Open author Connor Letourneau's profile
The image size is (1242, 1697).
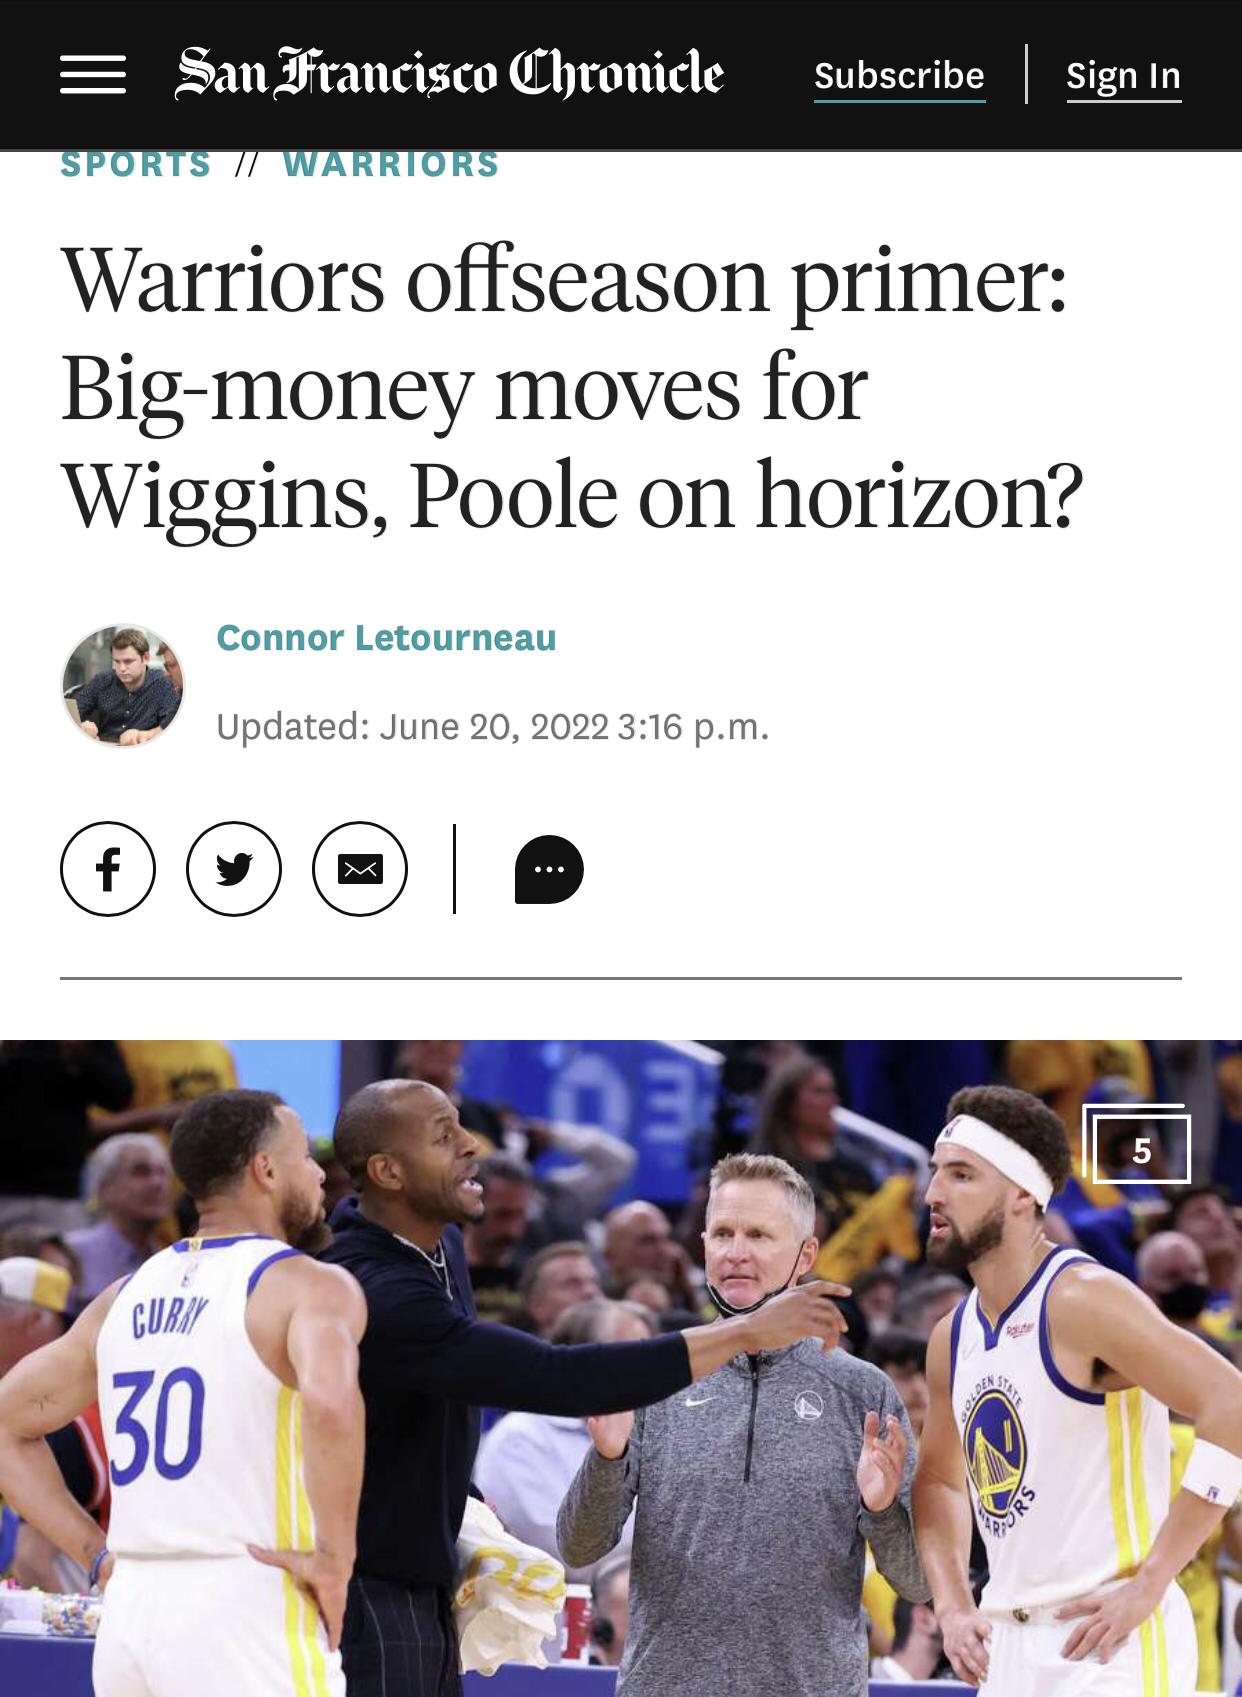(x=386, y=638)
